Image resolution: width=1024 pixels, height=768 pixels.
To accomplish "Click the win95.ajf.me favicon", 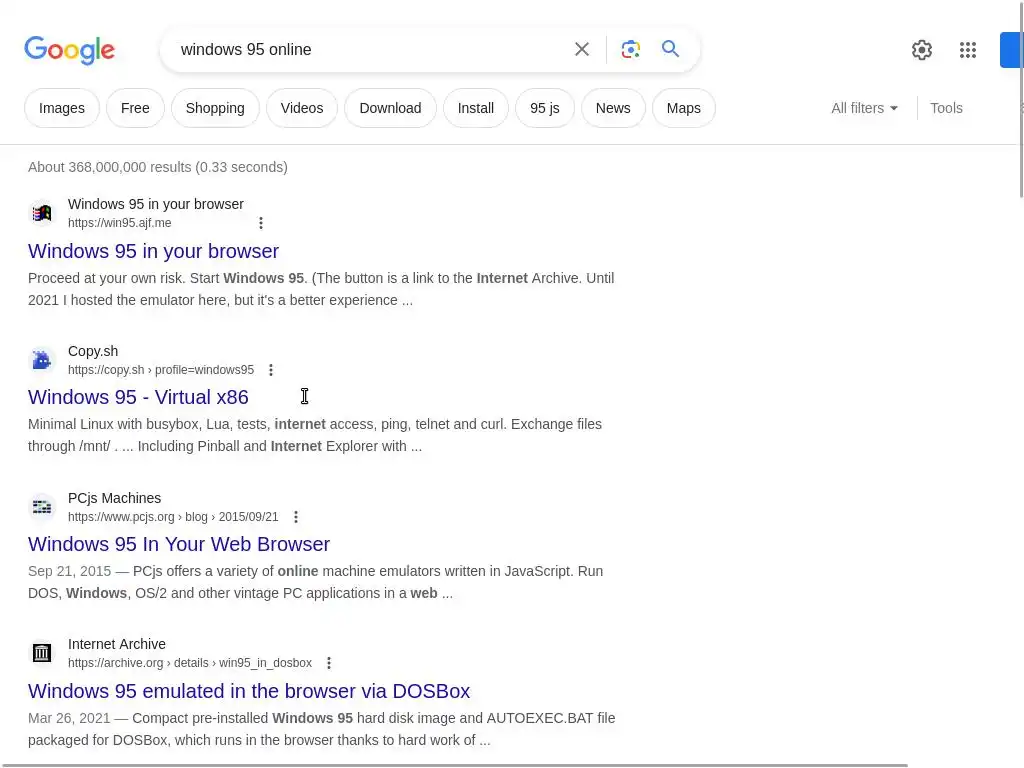I will point(42,213).
